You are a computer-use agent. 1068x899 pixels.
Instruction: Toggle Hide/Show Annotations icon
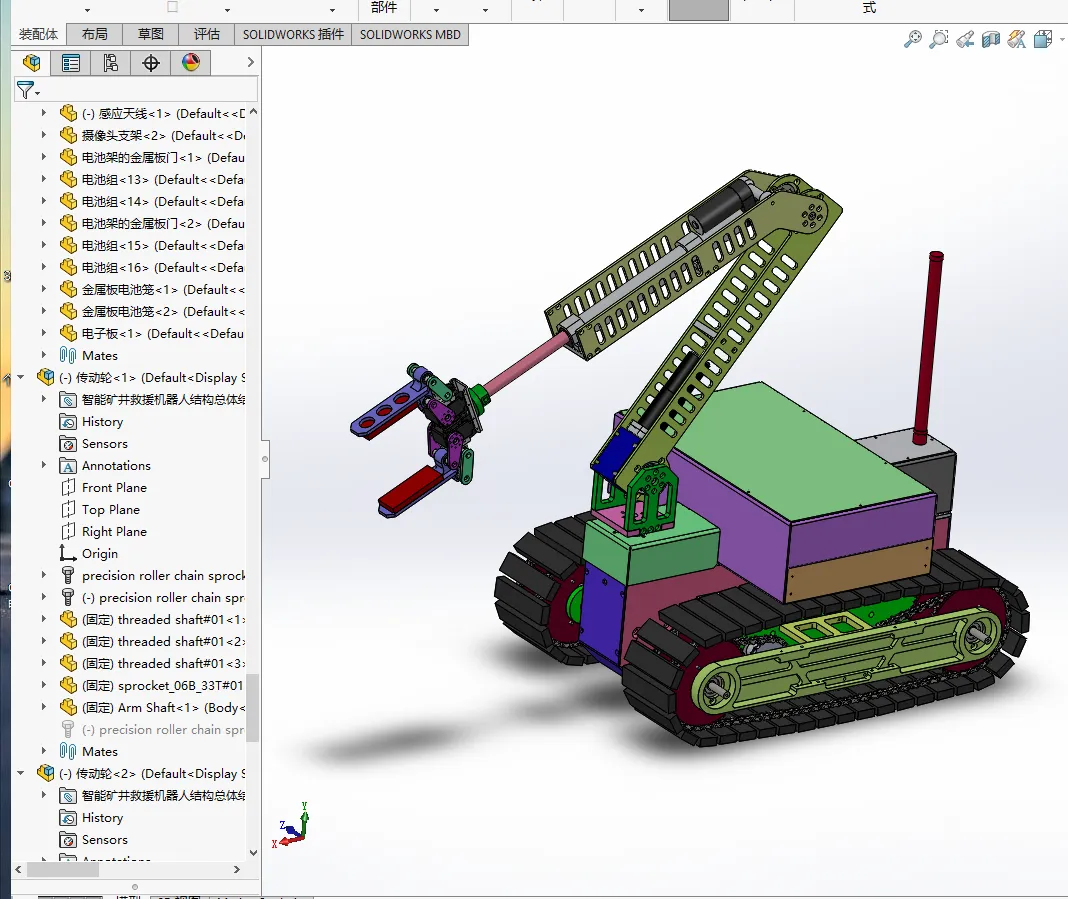point(1016,39)
